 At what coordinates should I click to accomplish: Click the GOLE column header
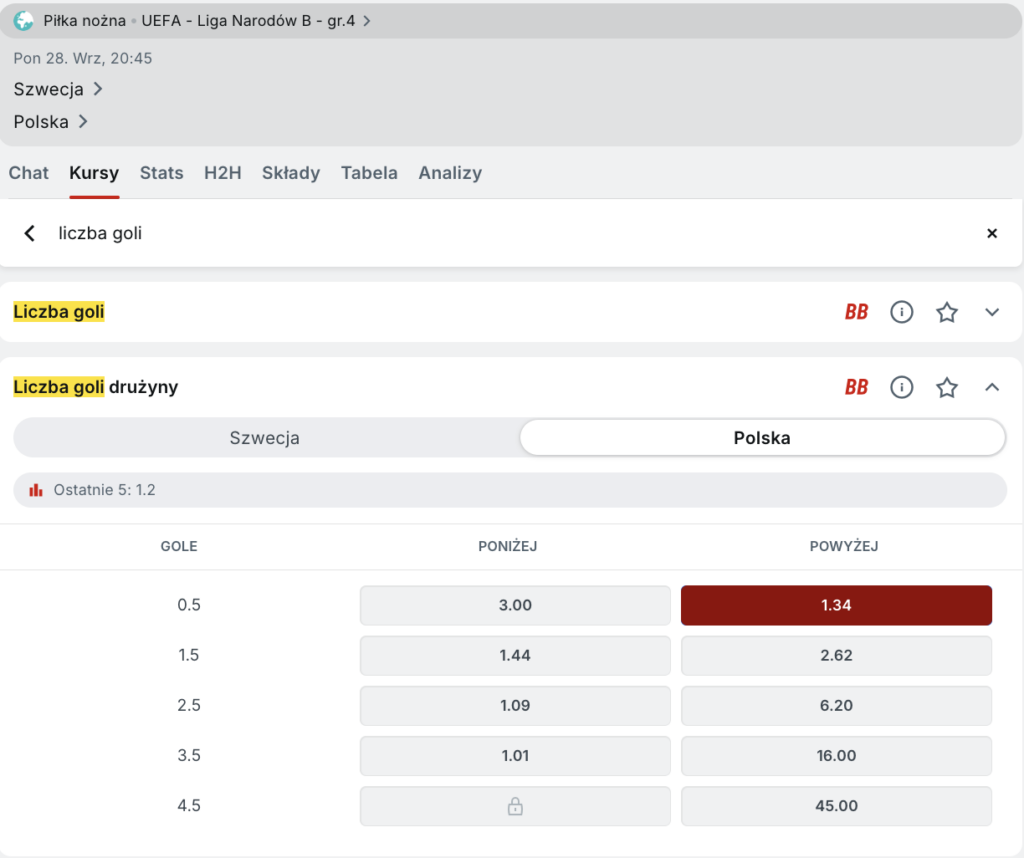point(179,547)
